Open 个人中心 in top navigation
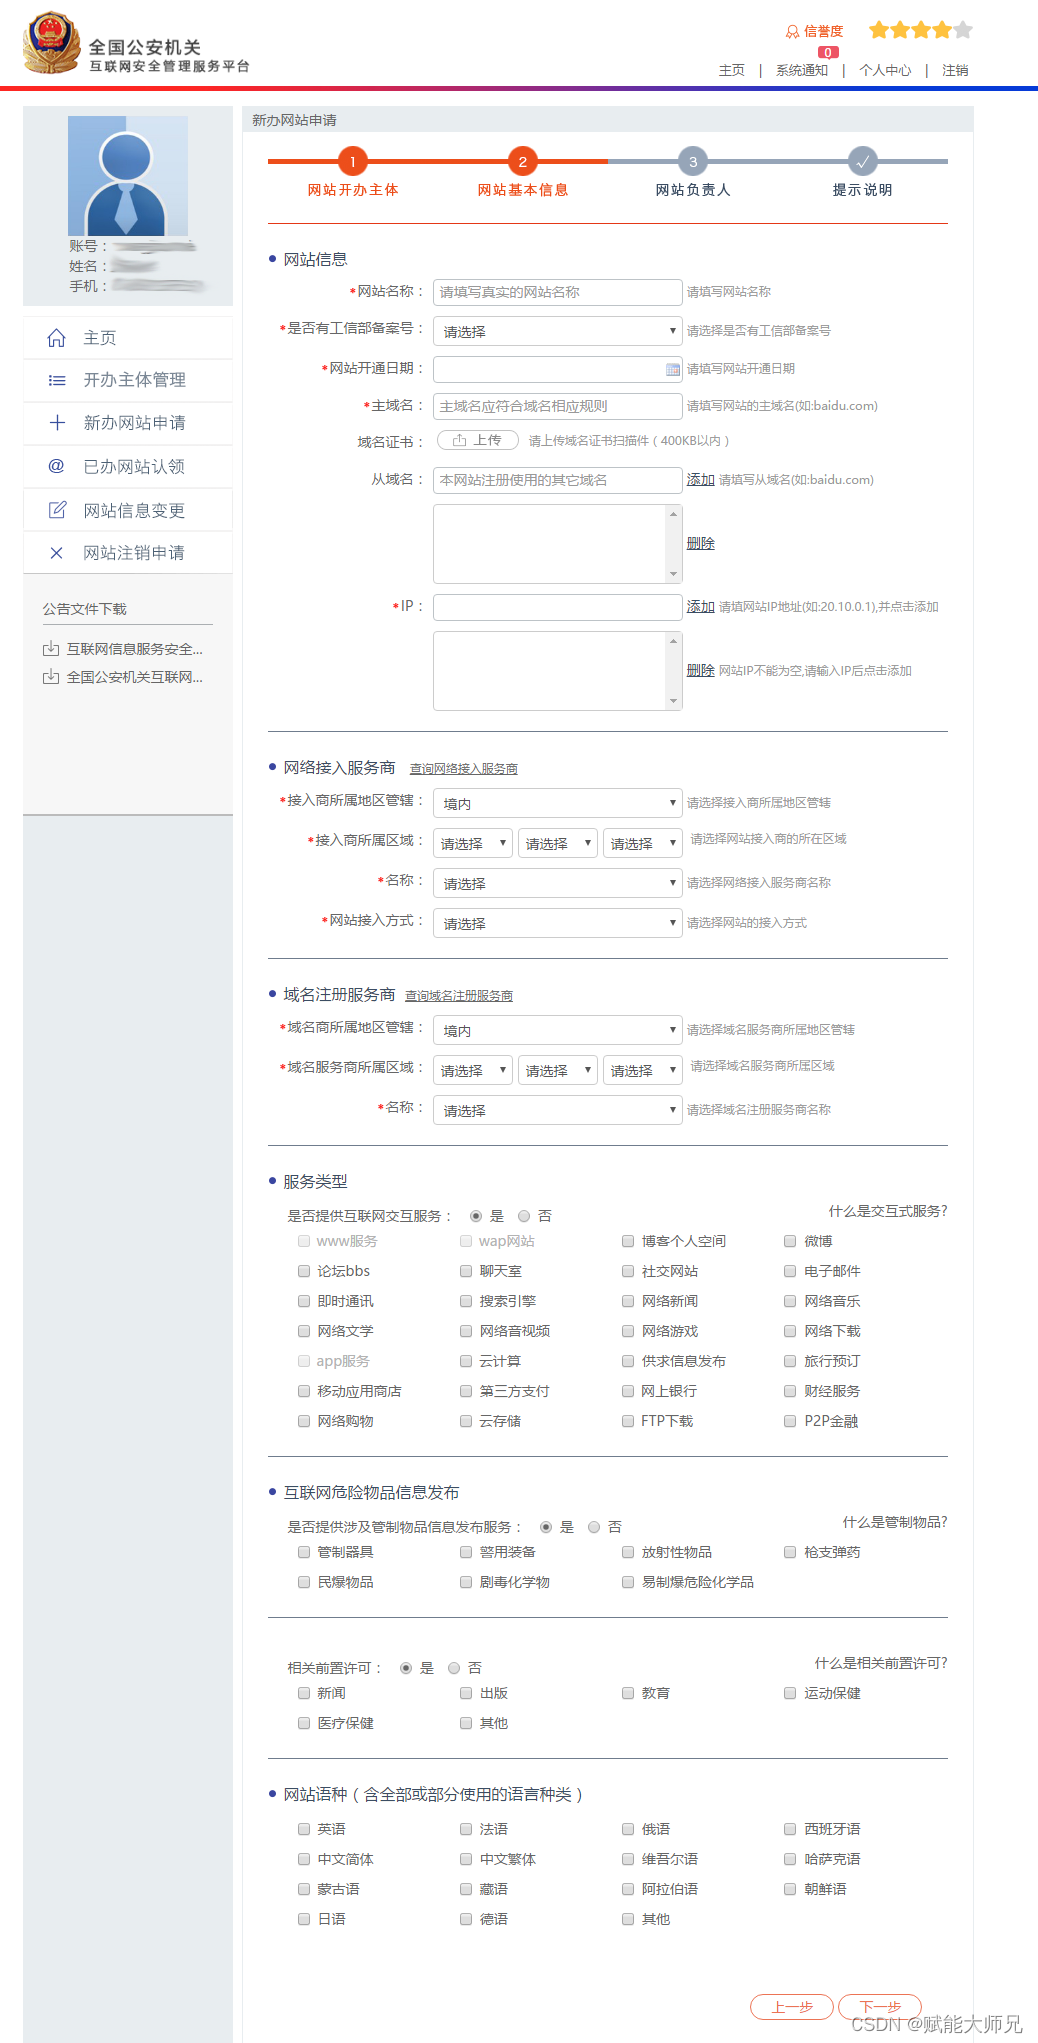This screenshot has width=1038, height=2043. tap(885, 71)
